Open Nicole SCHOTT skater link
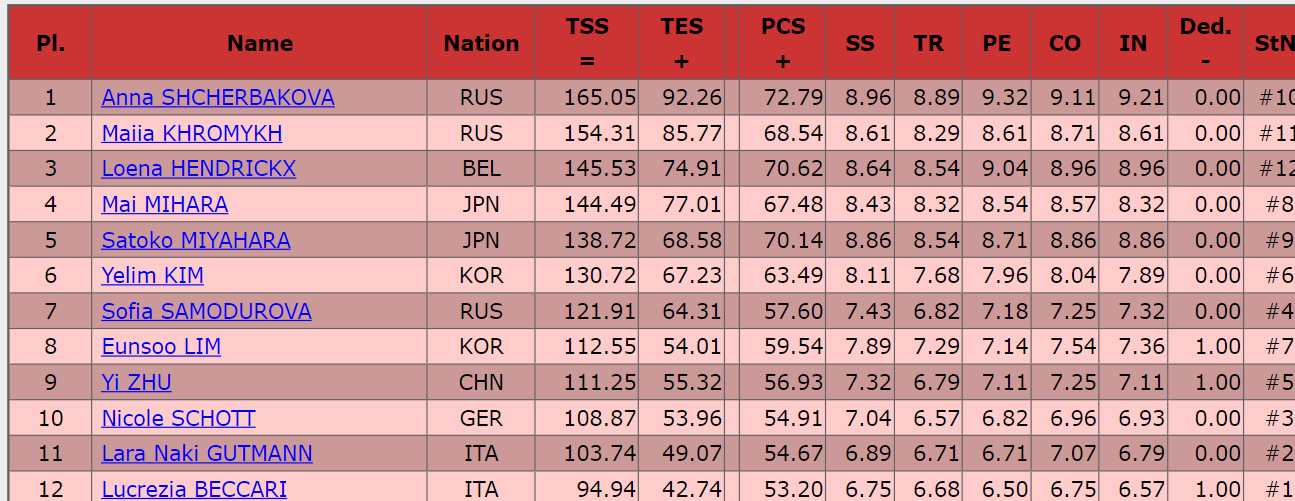The width and height of the screenshot is (1295, 501). pos(179,419)
